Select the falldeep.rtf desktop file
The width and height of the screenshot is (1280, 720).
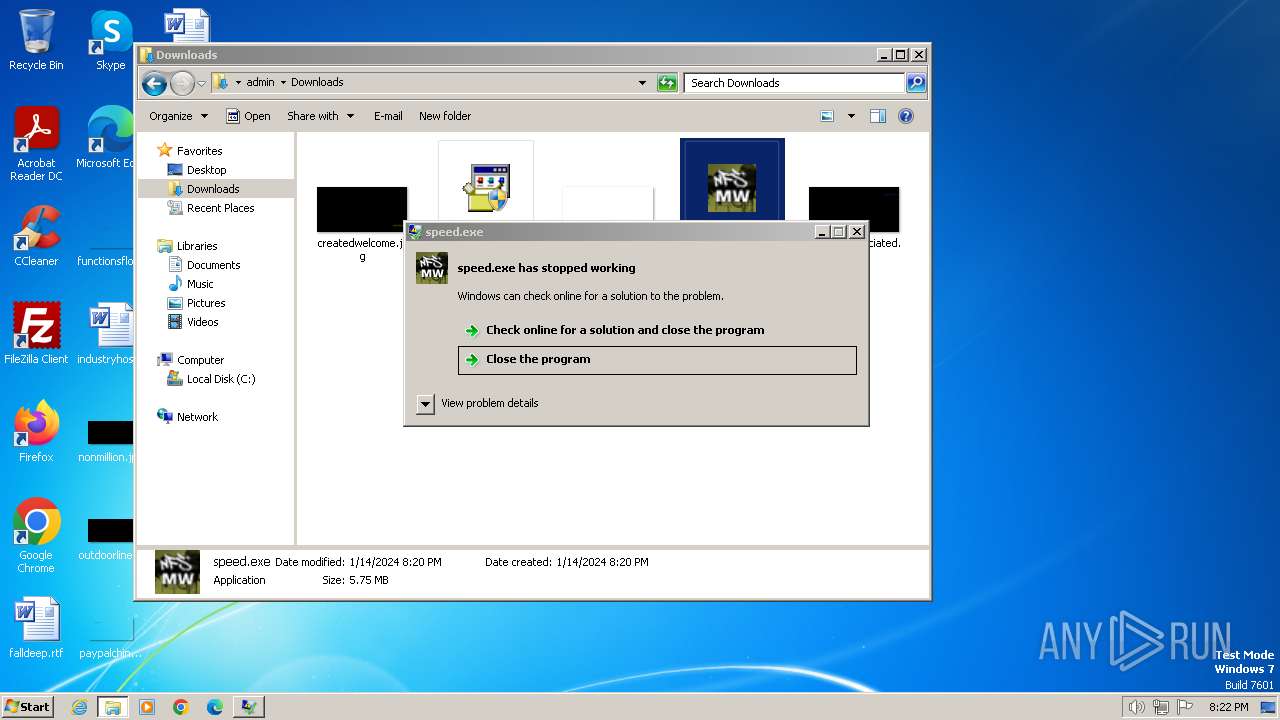click(x=36, y=628)
